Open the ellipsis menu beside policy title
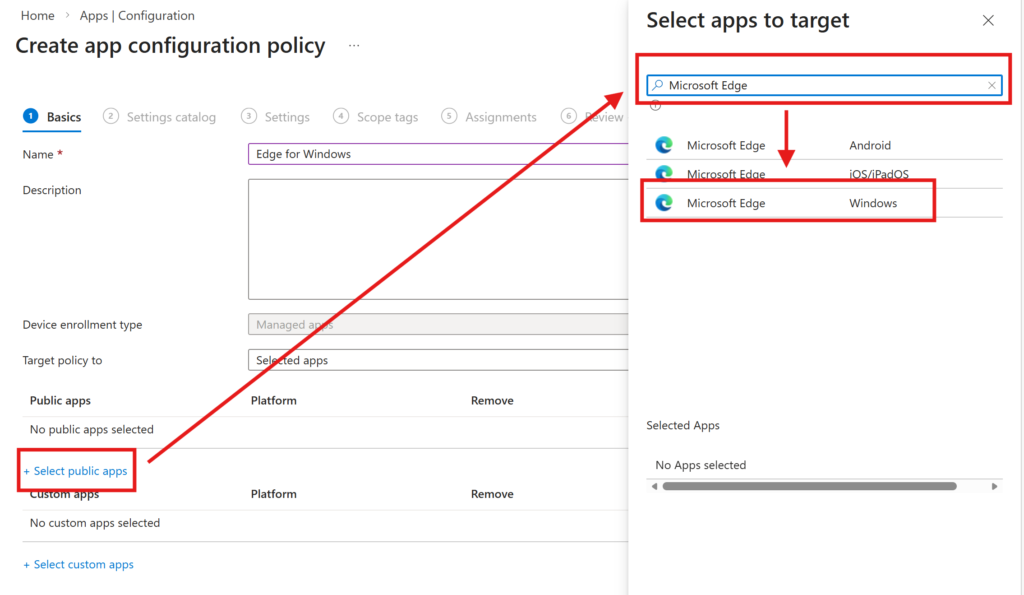 pyautogui.click(x=354, y=46)
